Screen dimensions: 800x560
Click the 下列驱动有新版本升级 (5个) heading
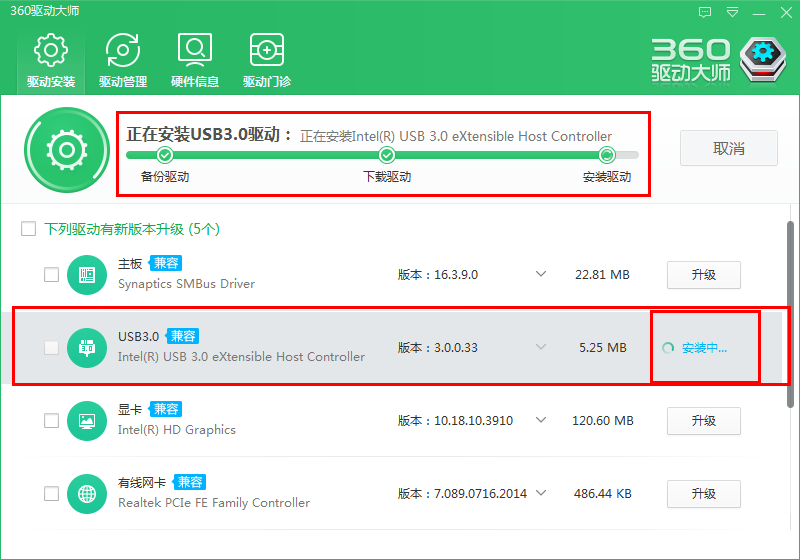[132, 229]
